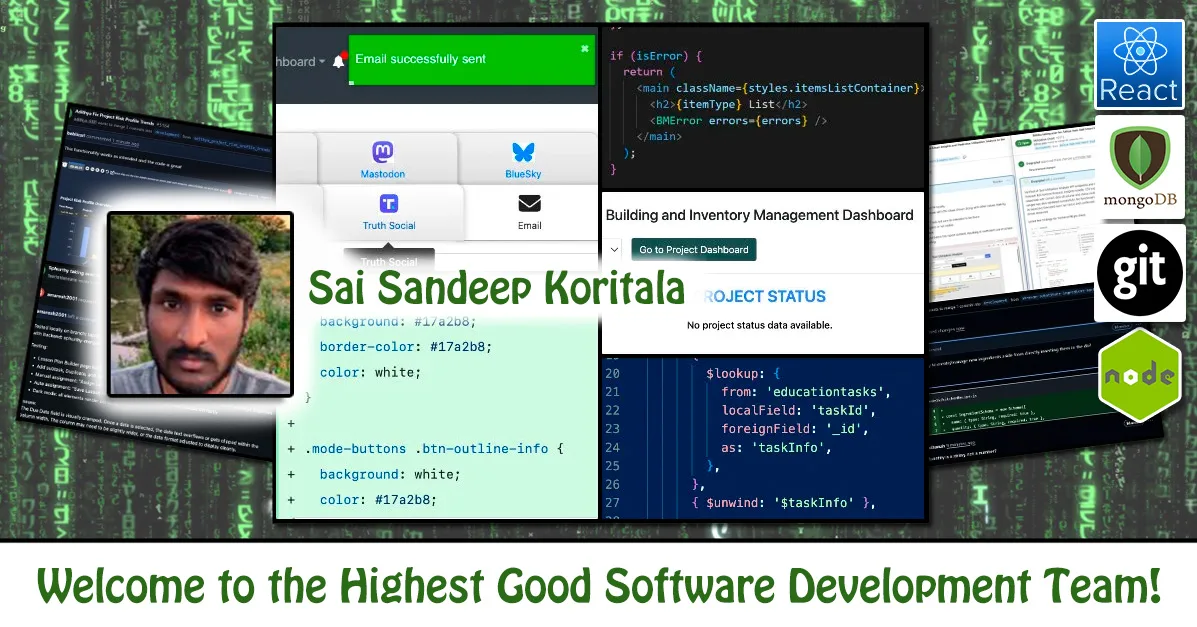Click the BMError errors code line
This screenshot has height=627, width=1197.
738,121
